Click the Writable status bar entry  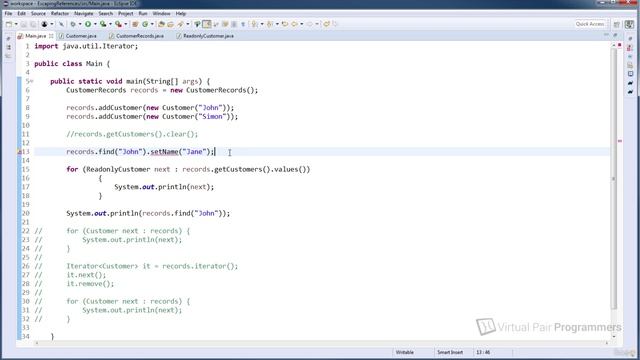pos(404,352)
